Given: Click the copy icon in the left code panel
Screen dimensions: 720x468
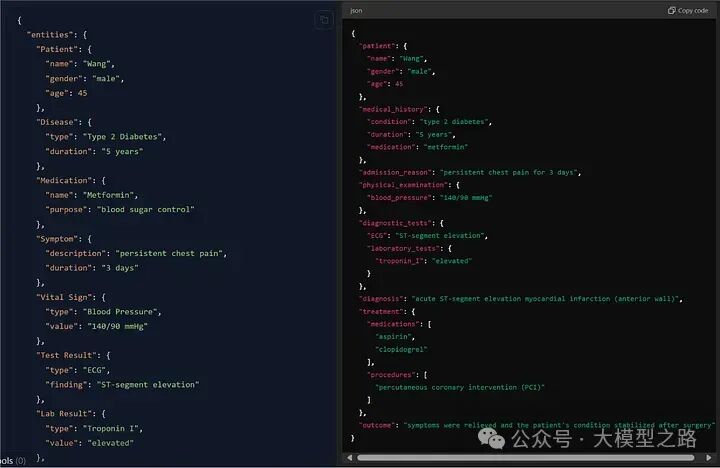Looking at the screenshot, I should point(323,20).
